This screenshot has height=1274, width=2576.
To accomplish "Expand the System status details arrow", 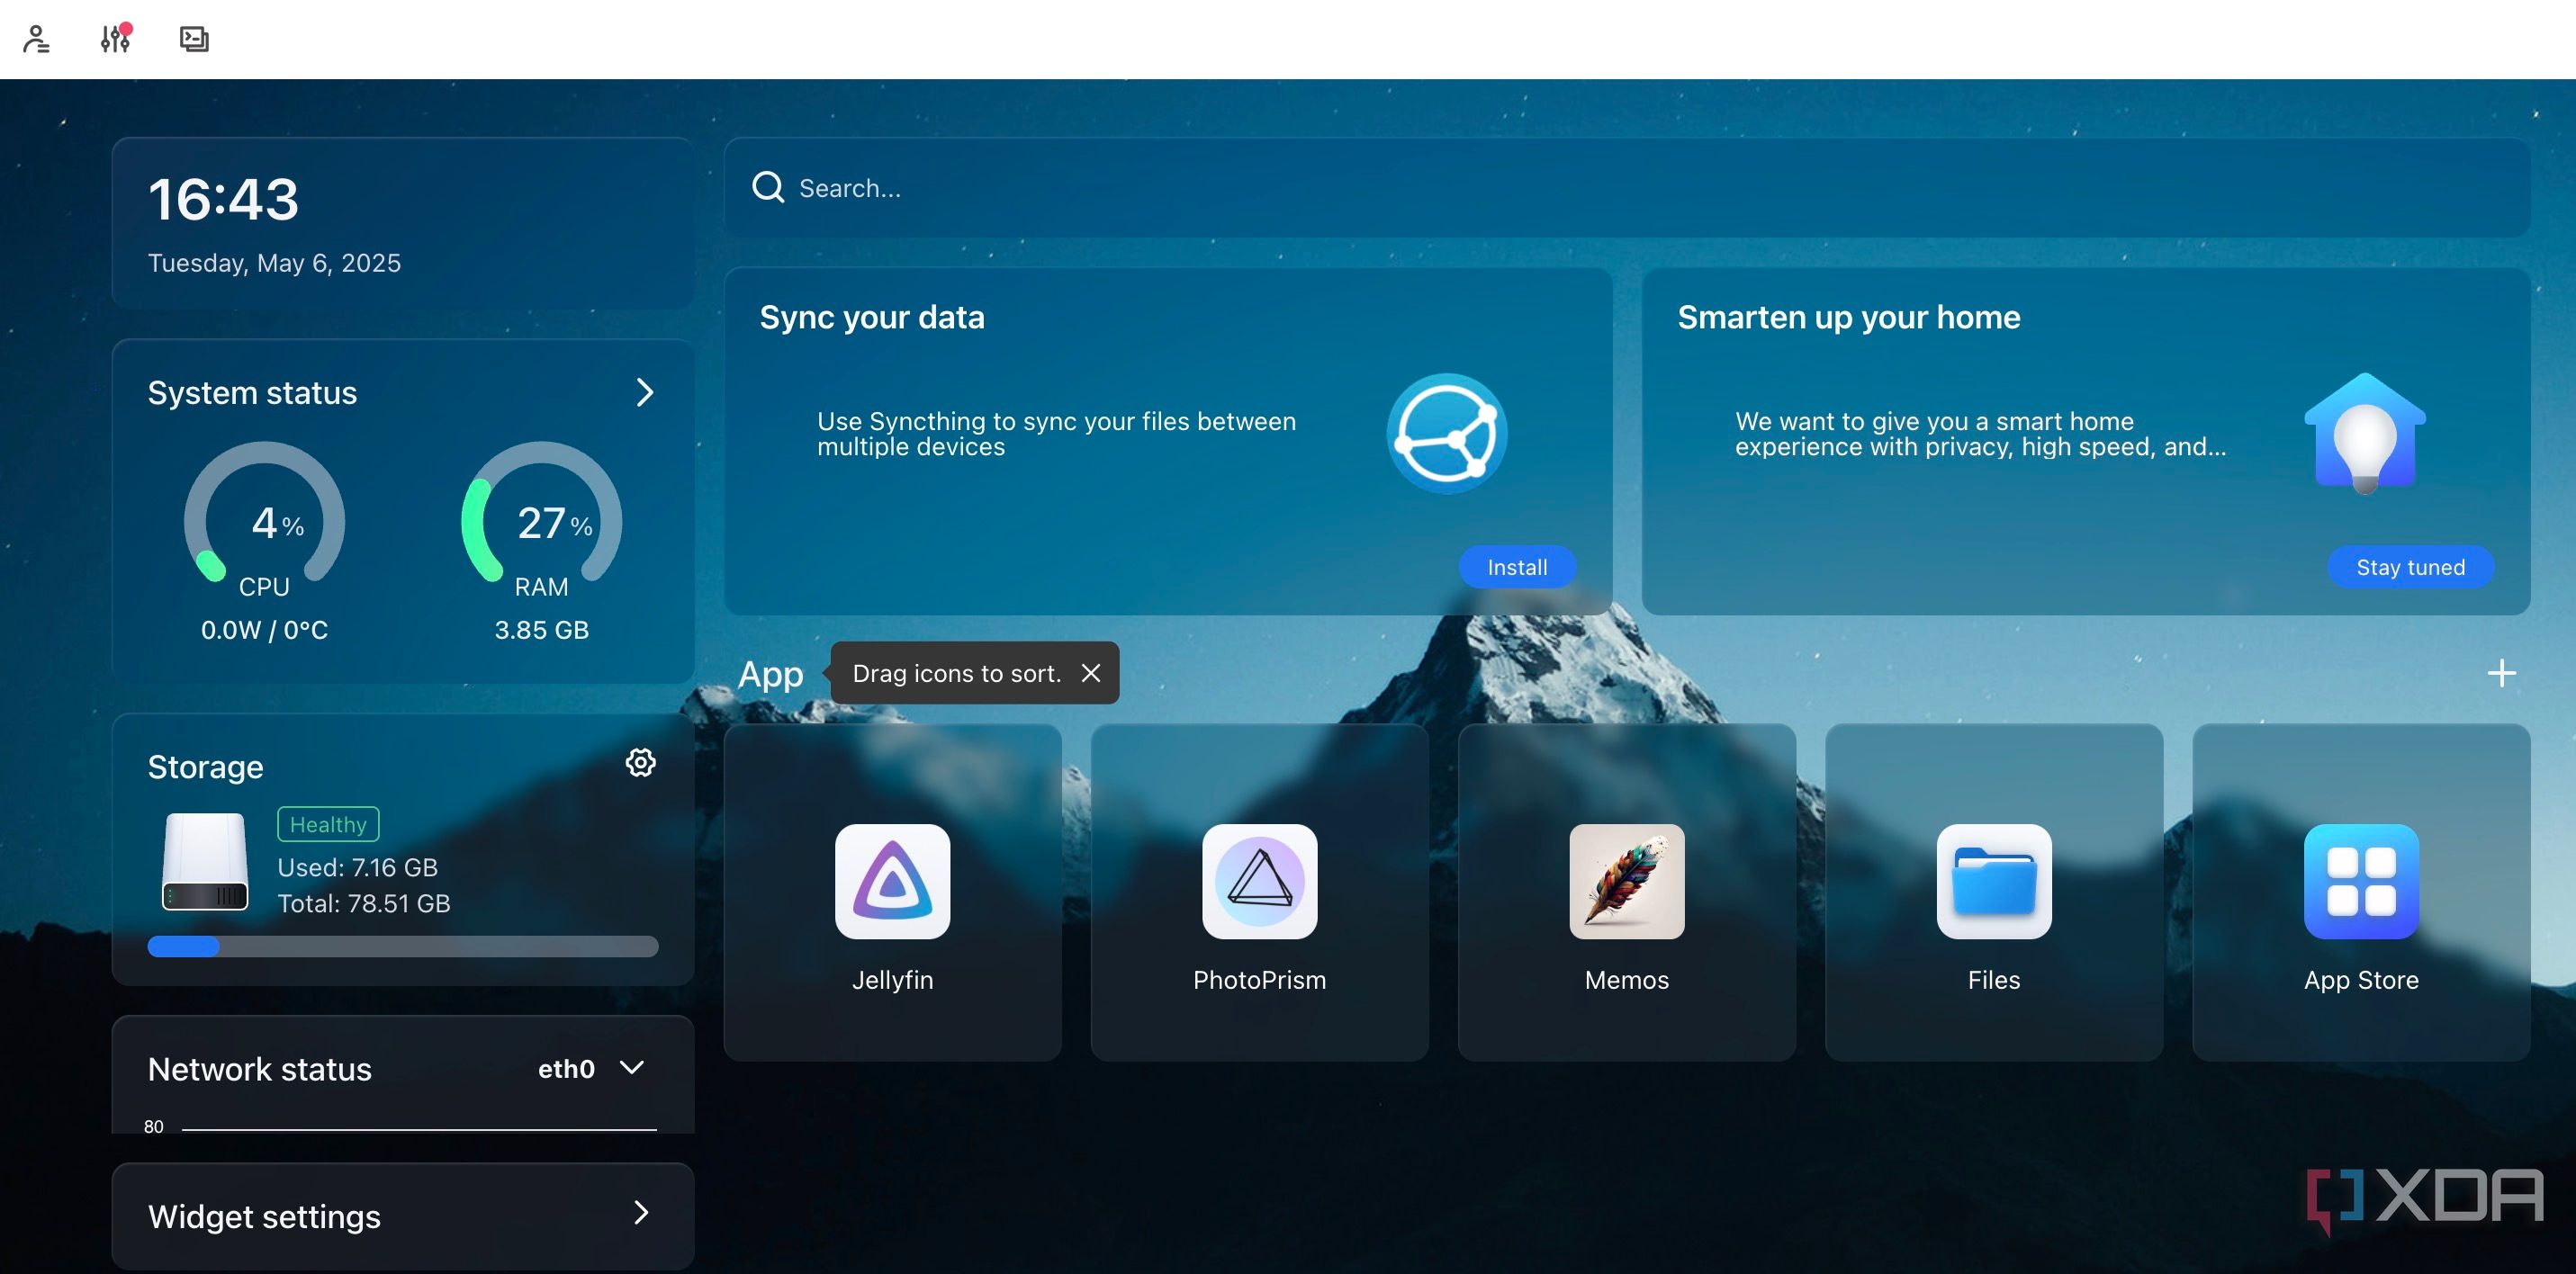I will (x=645, y=392).
